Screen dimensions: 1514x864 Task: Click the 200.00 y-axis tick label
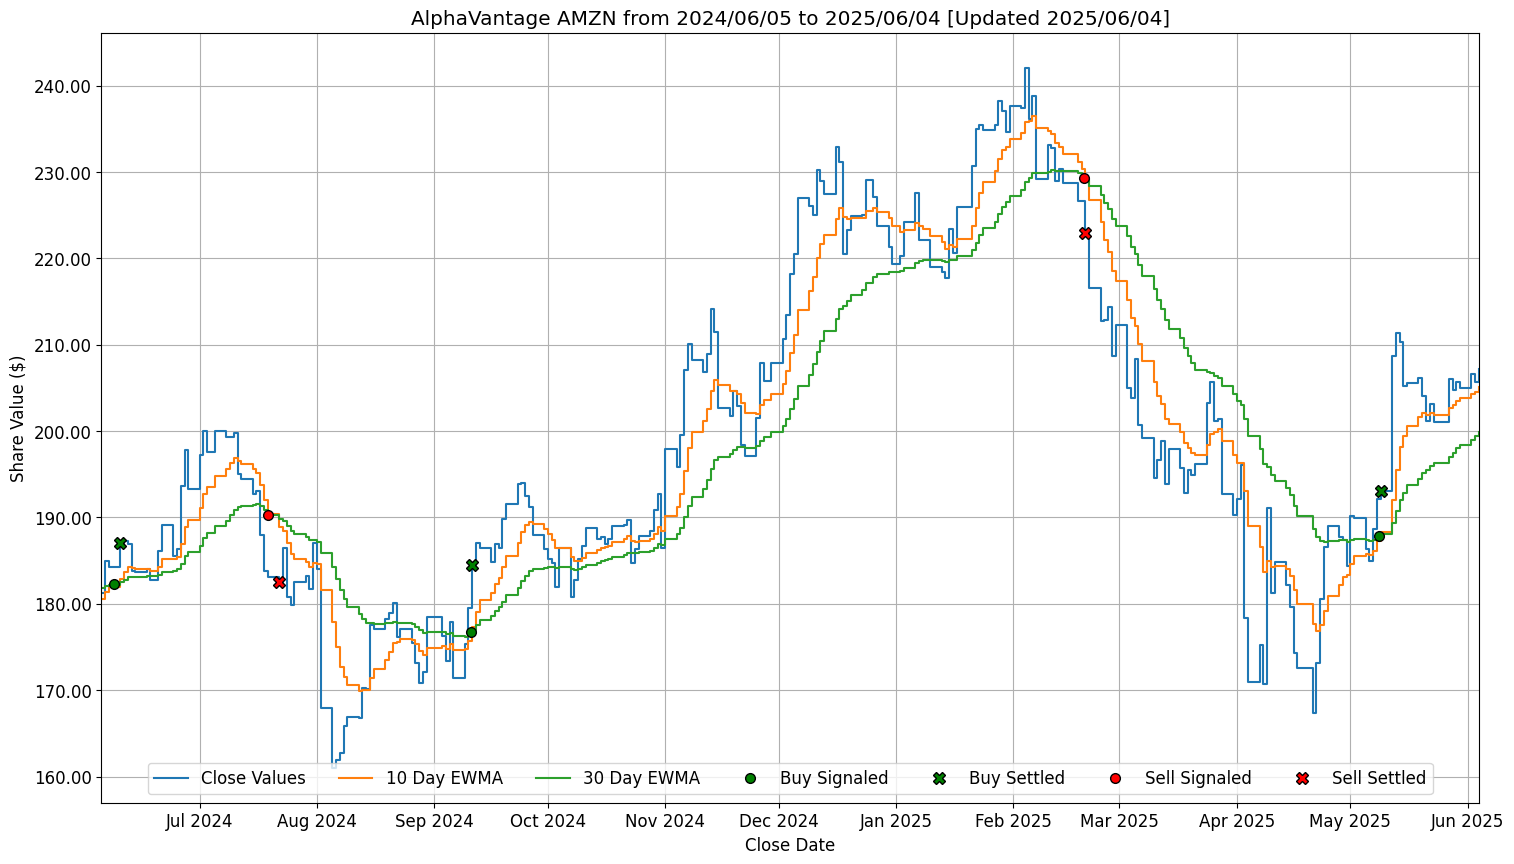[62, 432]
